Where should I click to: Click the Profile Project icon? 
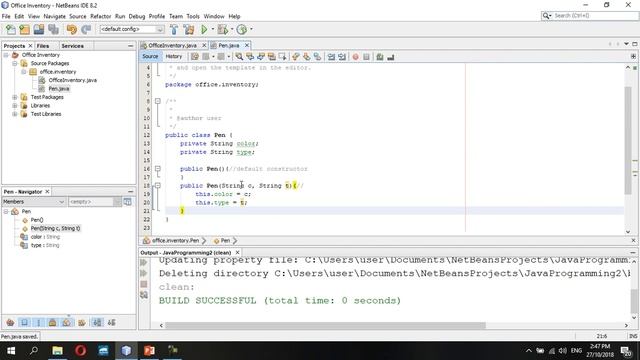242,29
